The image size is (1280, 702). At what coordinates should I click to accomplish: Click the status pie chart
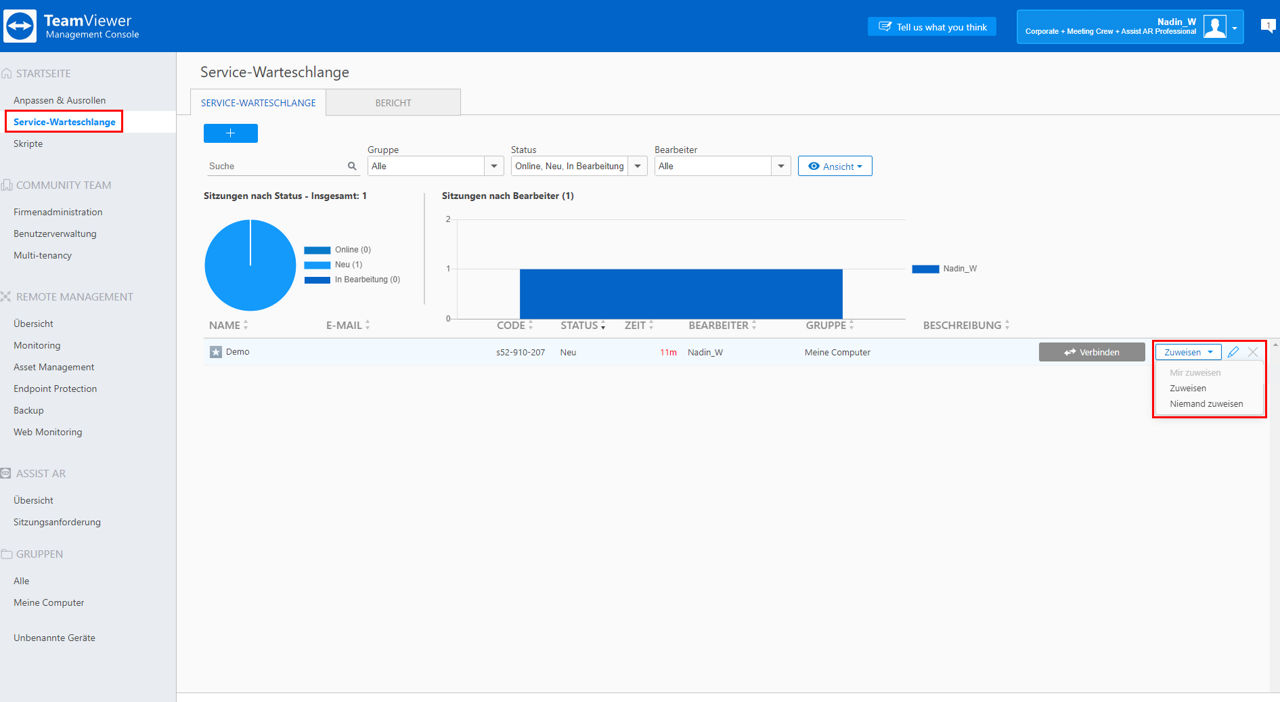(x=250, y=265)
